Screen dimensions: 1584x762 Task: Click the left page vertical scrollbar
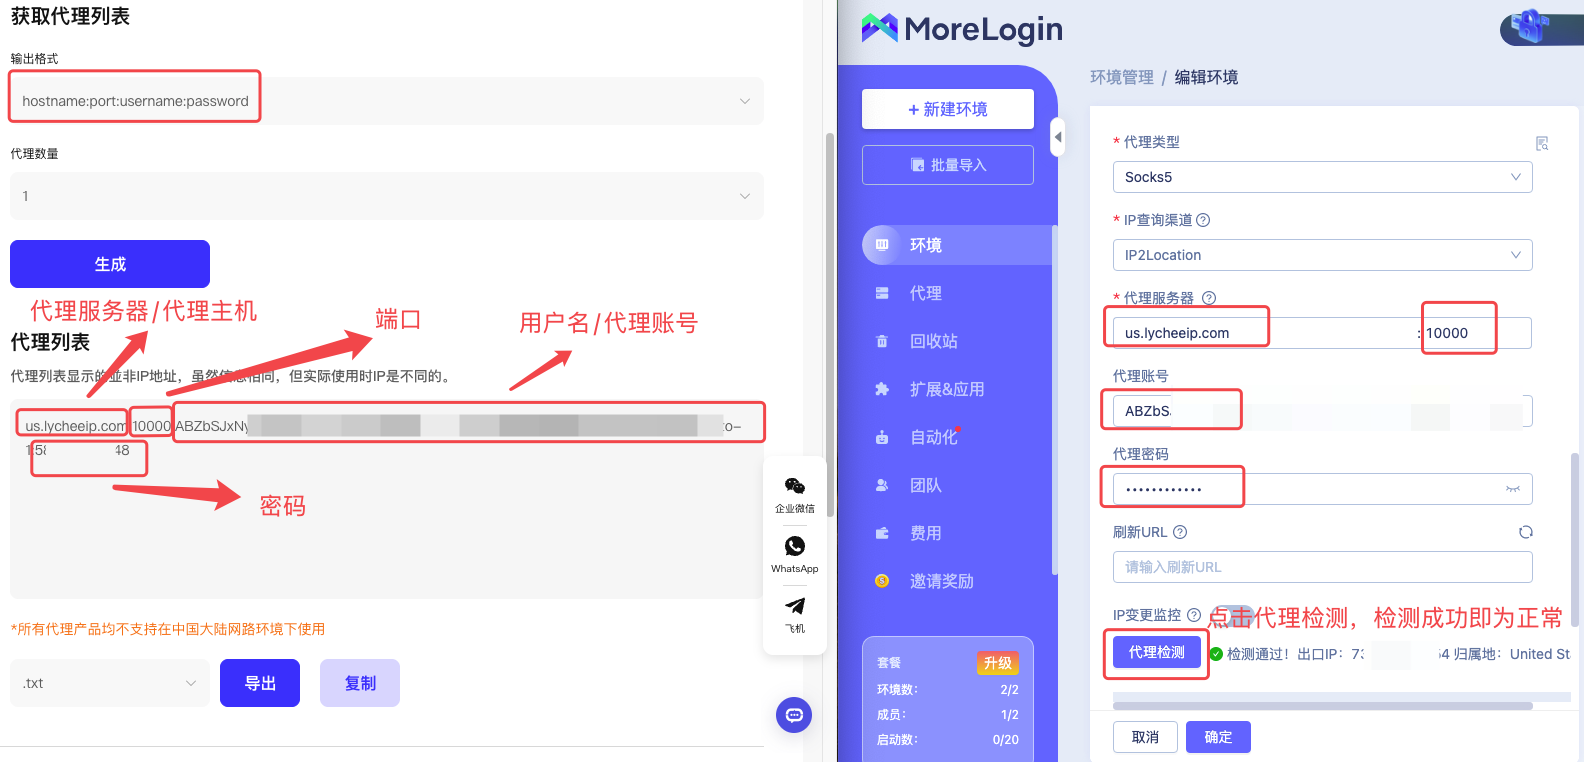tap(829, 325)
